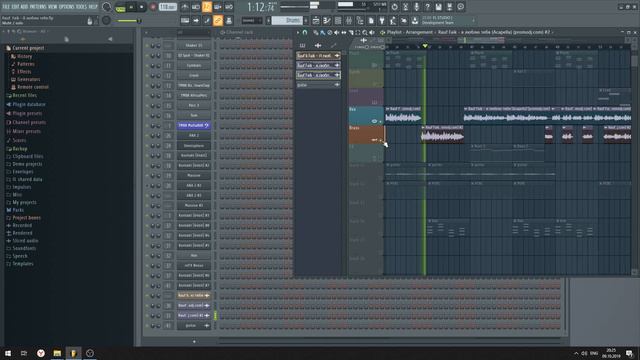
Task: Click FL Studio taskbar icon
Action: (73, 353)
